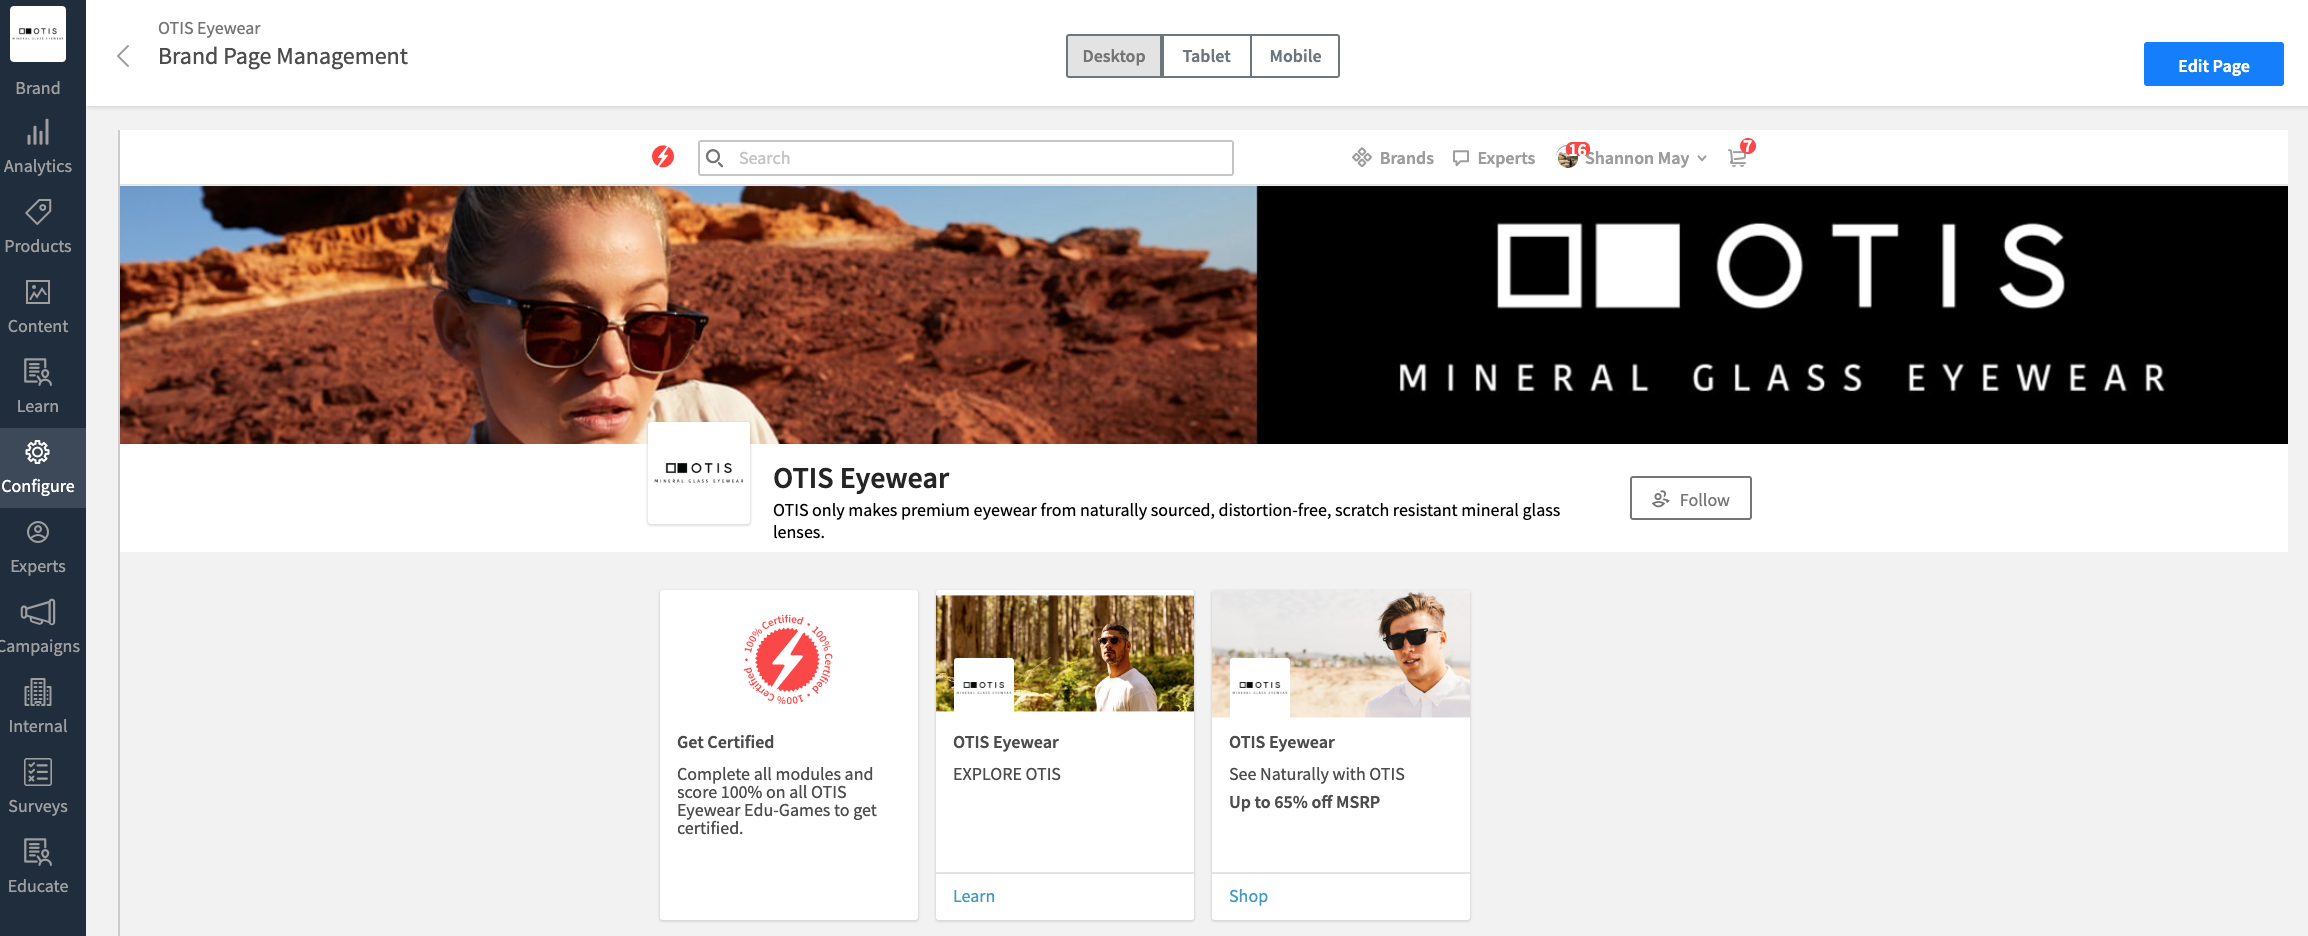Screen dimensions: 2308x936
Task: Click the Learn link on EXPLORE OTIS card
Action: [x=974, y=896]
